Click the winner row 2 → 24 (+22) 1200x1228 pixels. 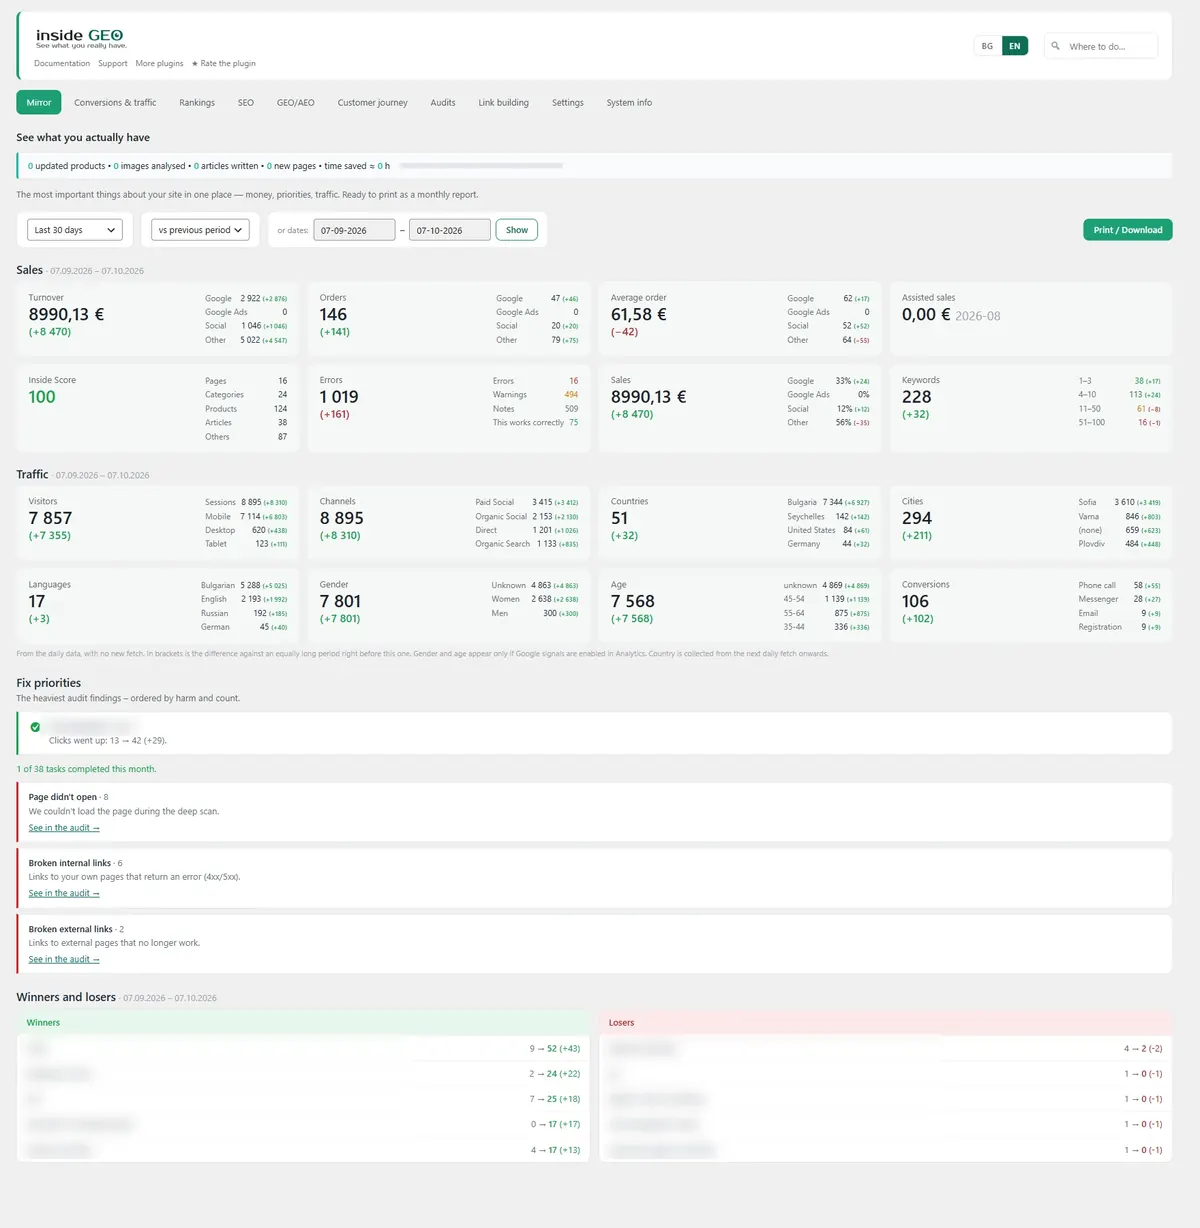304,1074
